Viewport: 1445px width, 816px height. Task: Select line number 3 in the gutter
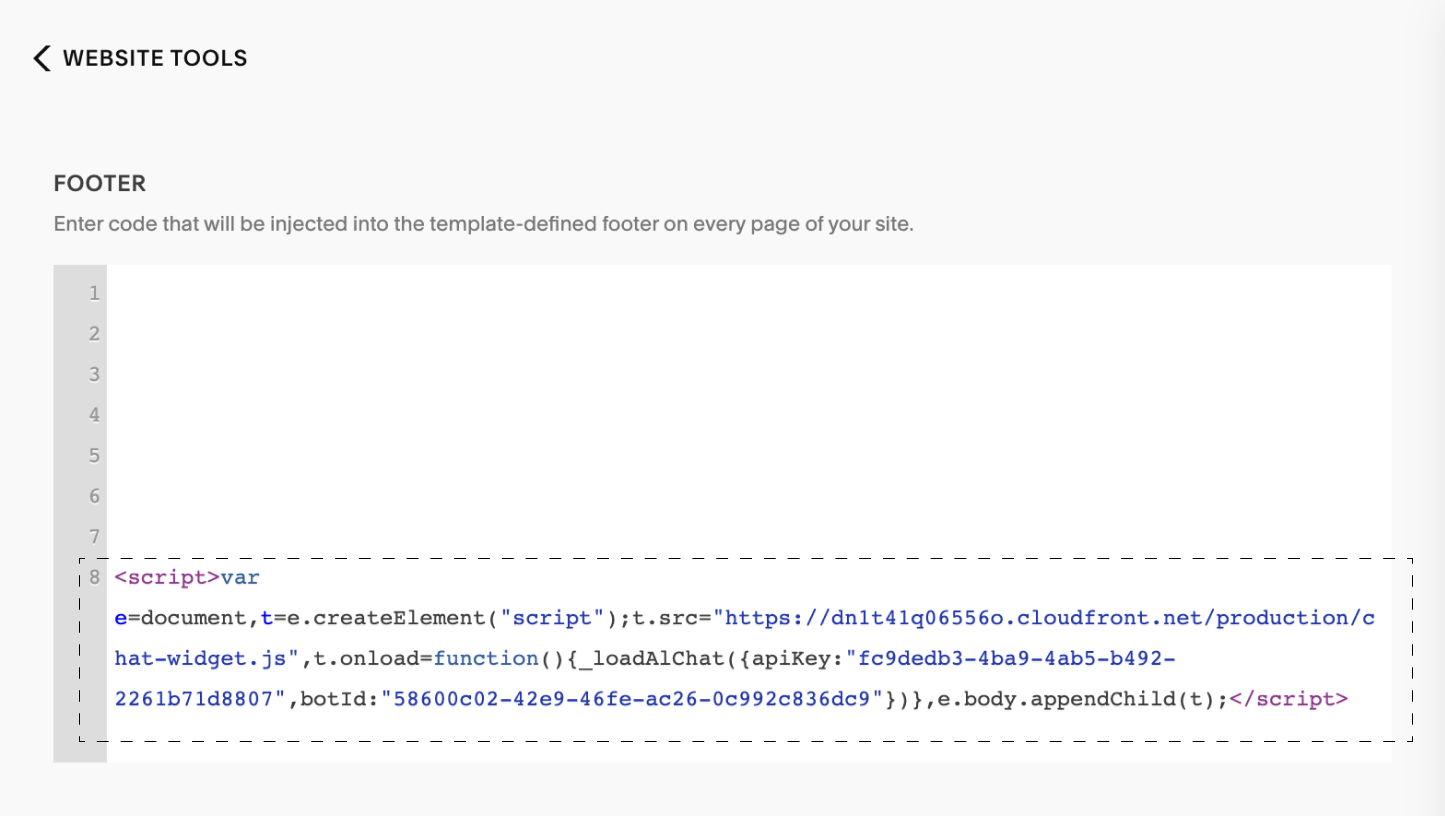(95, 374)
